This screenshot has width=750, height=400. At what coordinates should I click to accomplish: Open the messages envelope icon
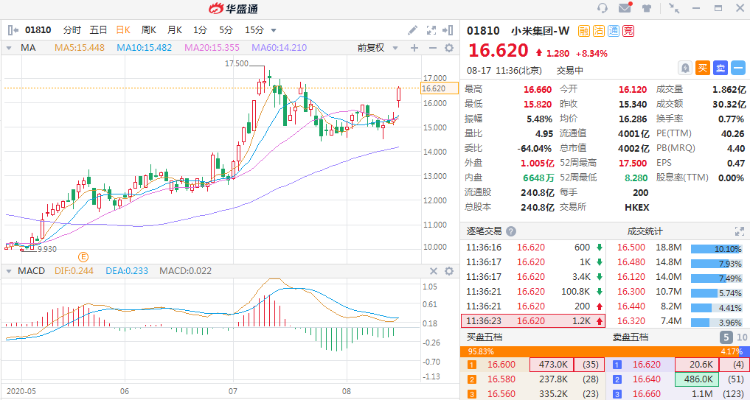point(625,8)
